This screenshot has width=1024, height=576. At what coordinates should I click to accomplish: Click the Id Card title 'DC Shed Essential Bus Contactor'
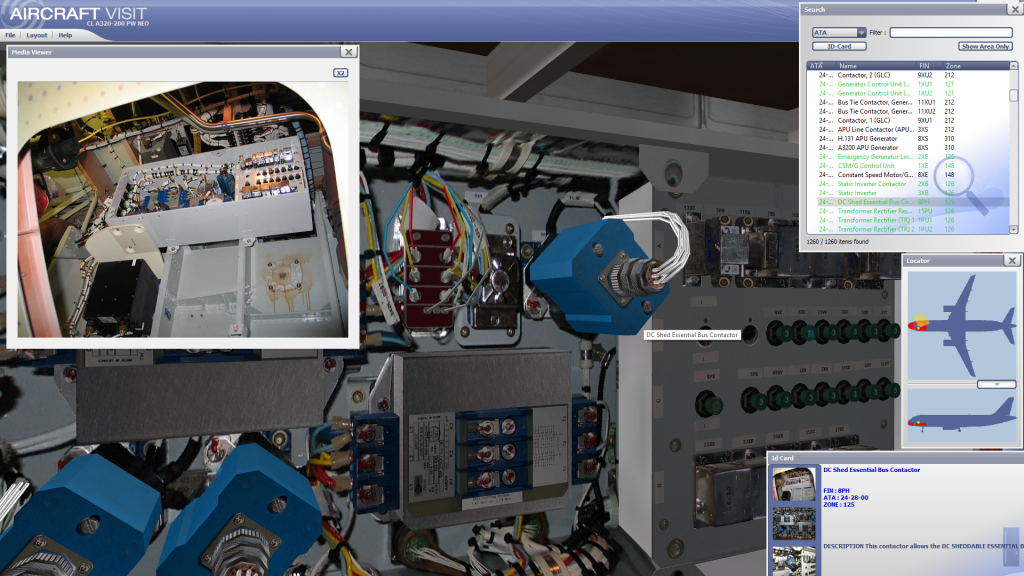[x=871, y=470]
